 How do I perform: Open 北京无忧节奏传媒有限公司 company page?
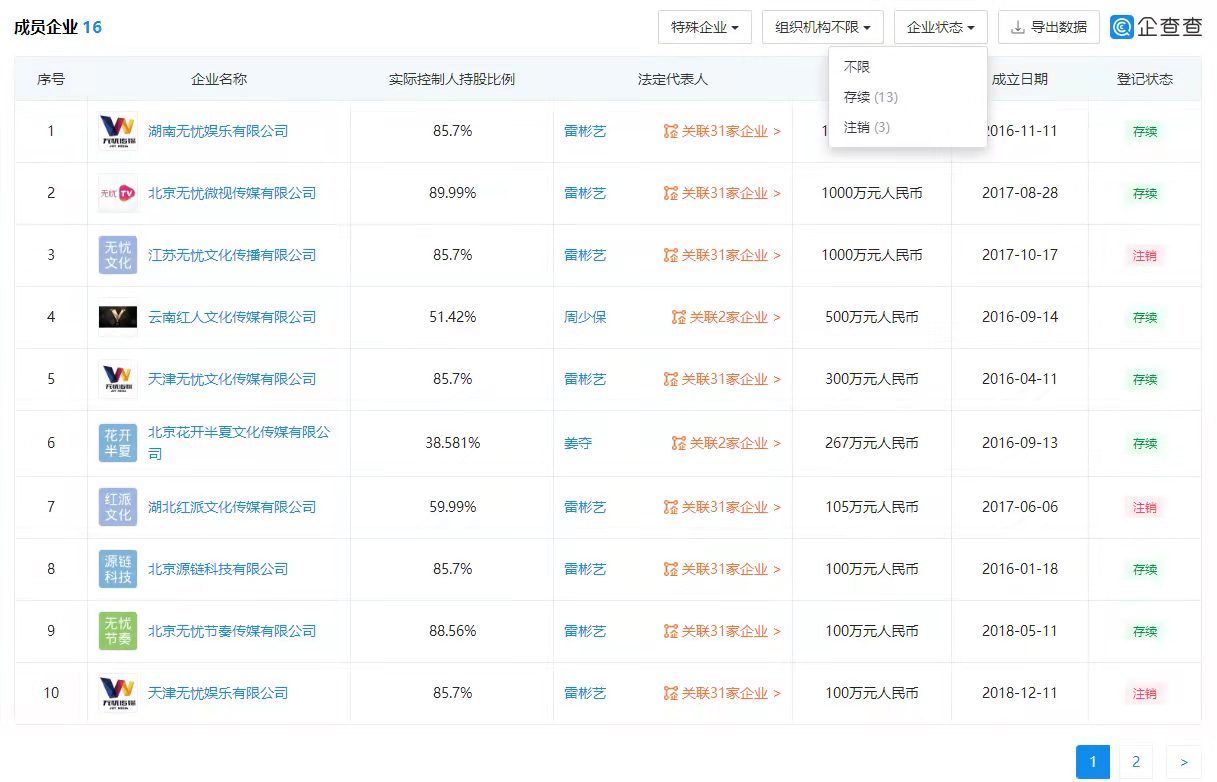tap(232, 631)
